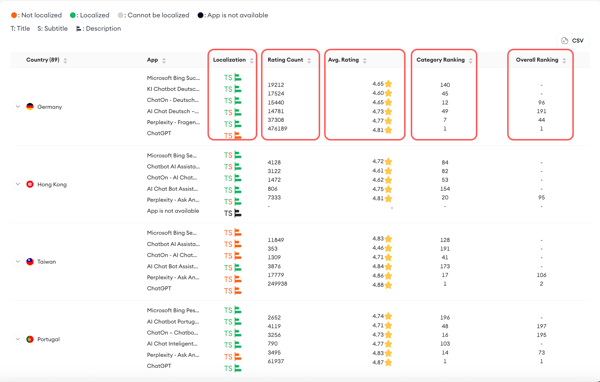Click the orange Not localized legend dot
Image resolution: width=600 pixels, height=382 pixels.
click(14, 15)
